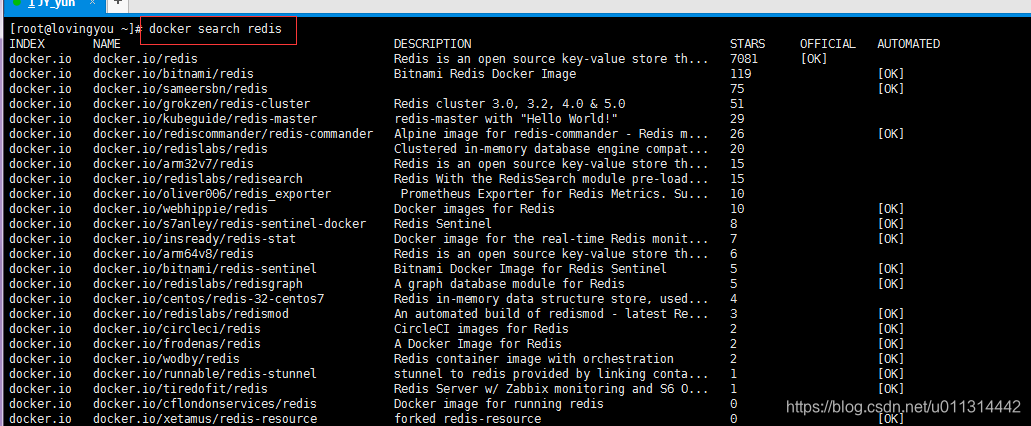Select docker.io/redis image name
The width and height of the screenshot is (1031, 426).
tap(145, 59)
